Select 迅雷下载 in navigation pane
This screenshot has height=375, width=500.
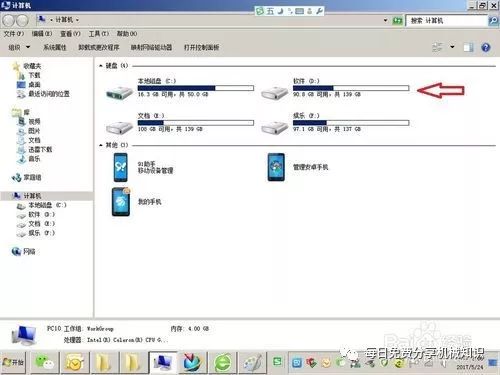(35, 149)
